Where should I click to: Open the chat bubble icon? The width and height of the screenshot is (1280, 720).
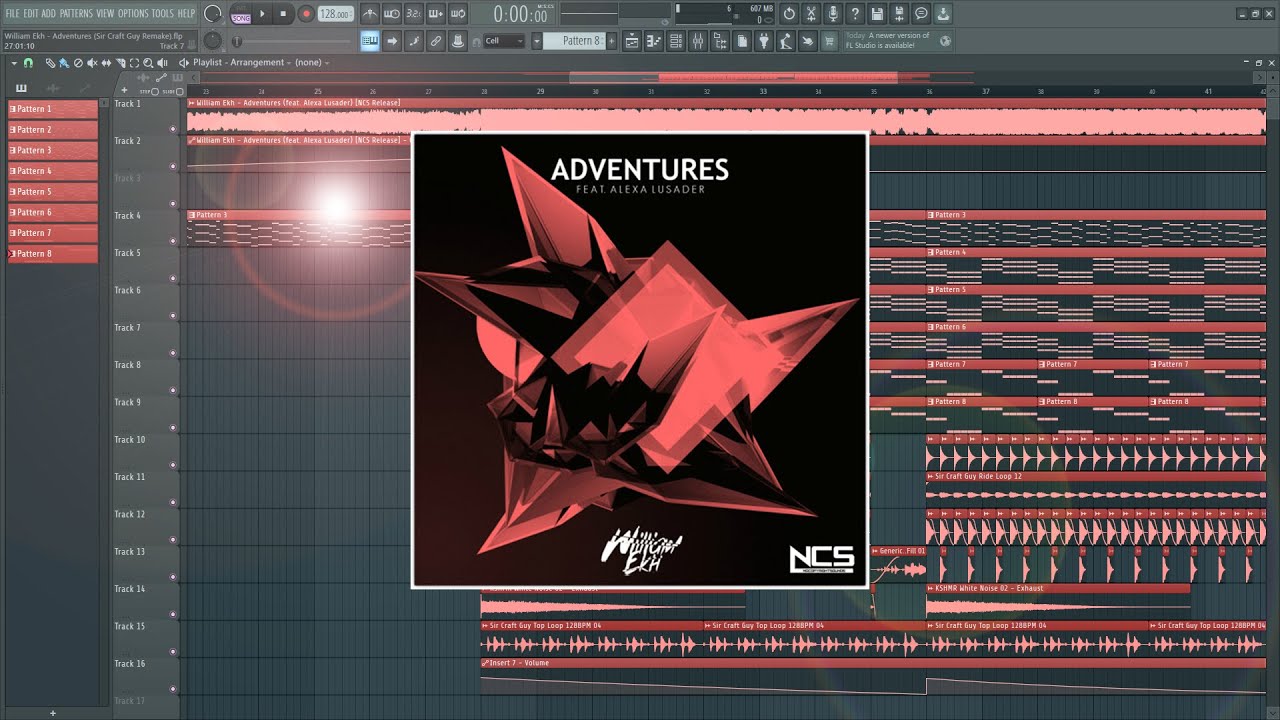click(x=921, y=13)
